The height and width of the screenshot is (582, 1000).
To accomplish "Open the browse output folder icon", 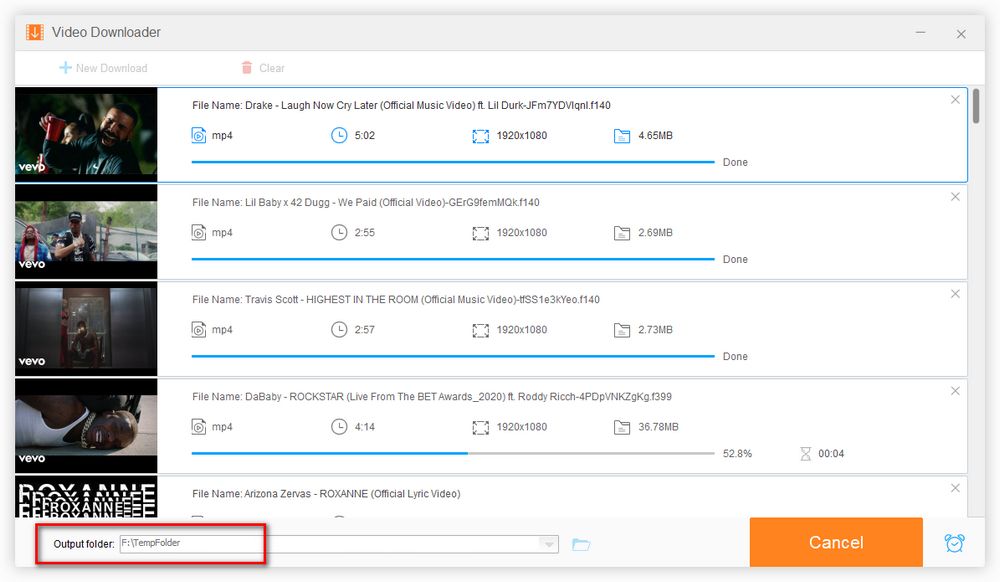I will (581, 544).
